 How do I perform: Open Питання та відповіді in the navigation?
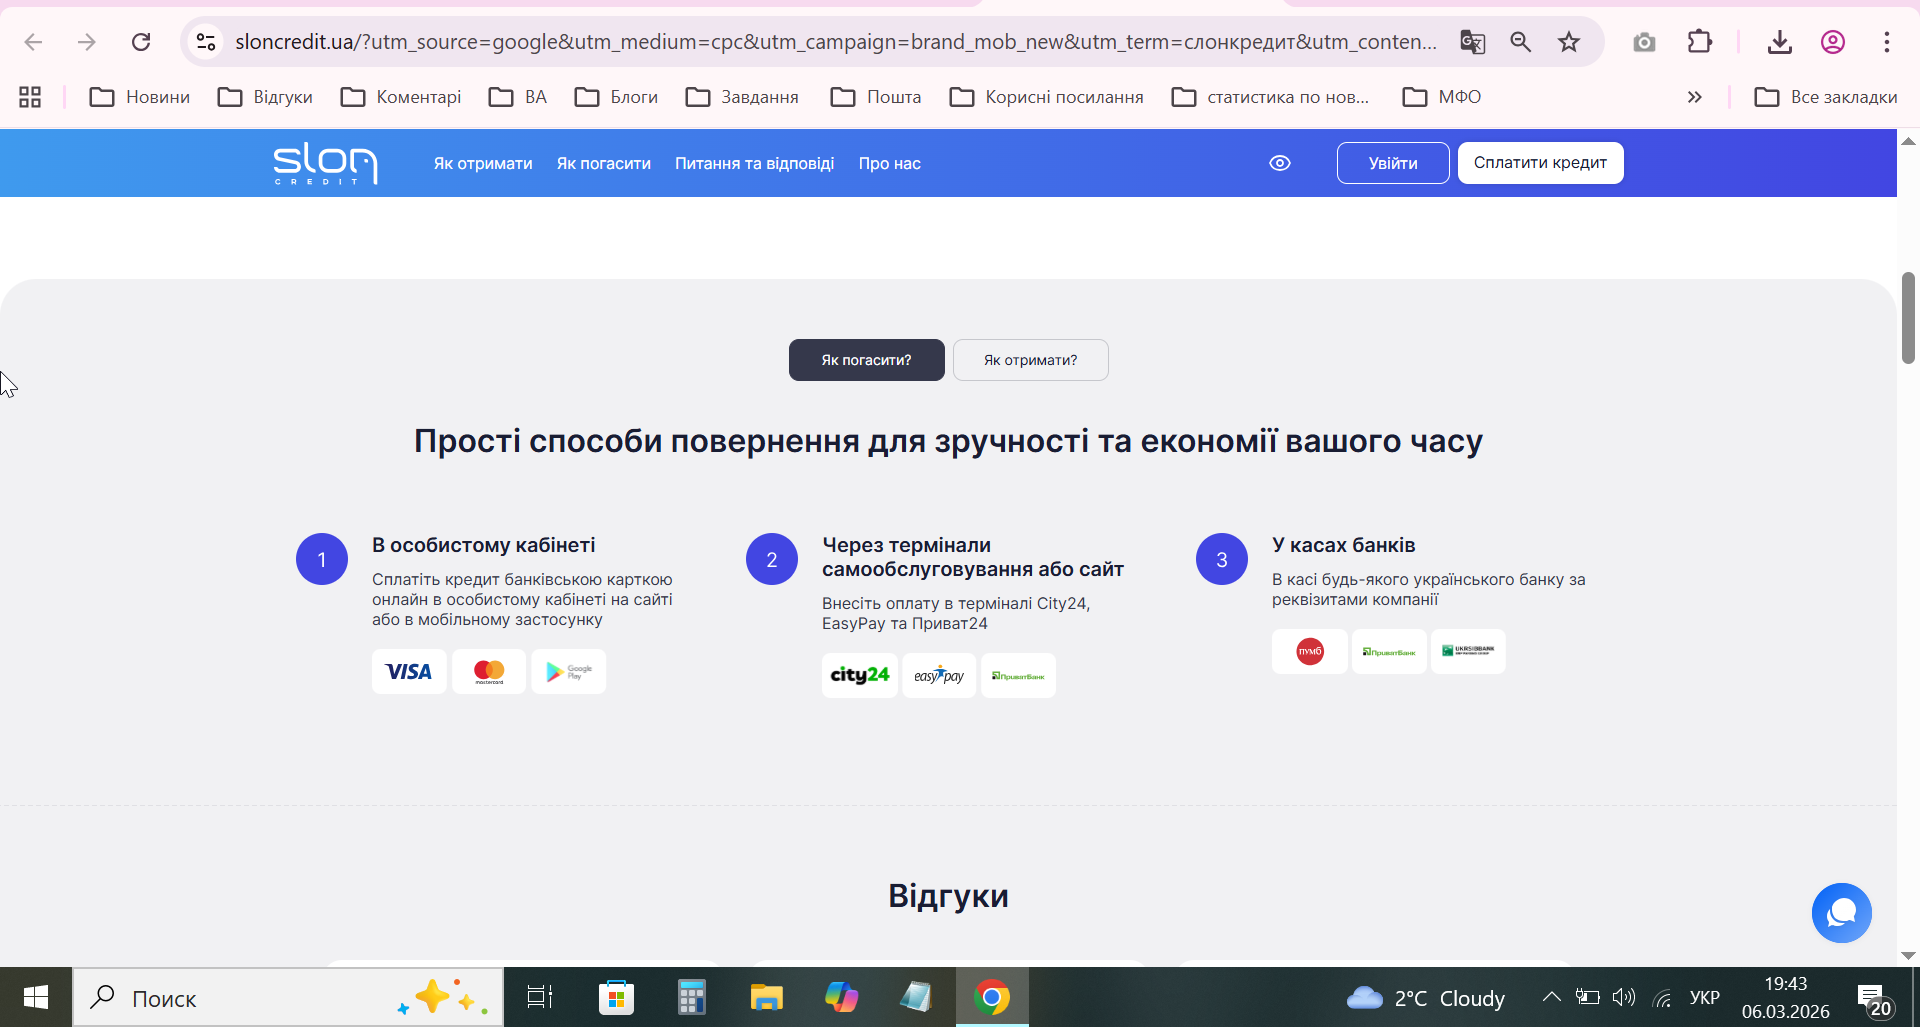click(754, 164)
